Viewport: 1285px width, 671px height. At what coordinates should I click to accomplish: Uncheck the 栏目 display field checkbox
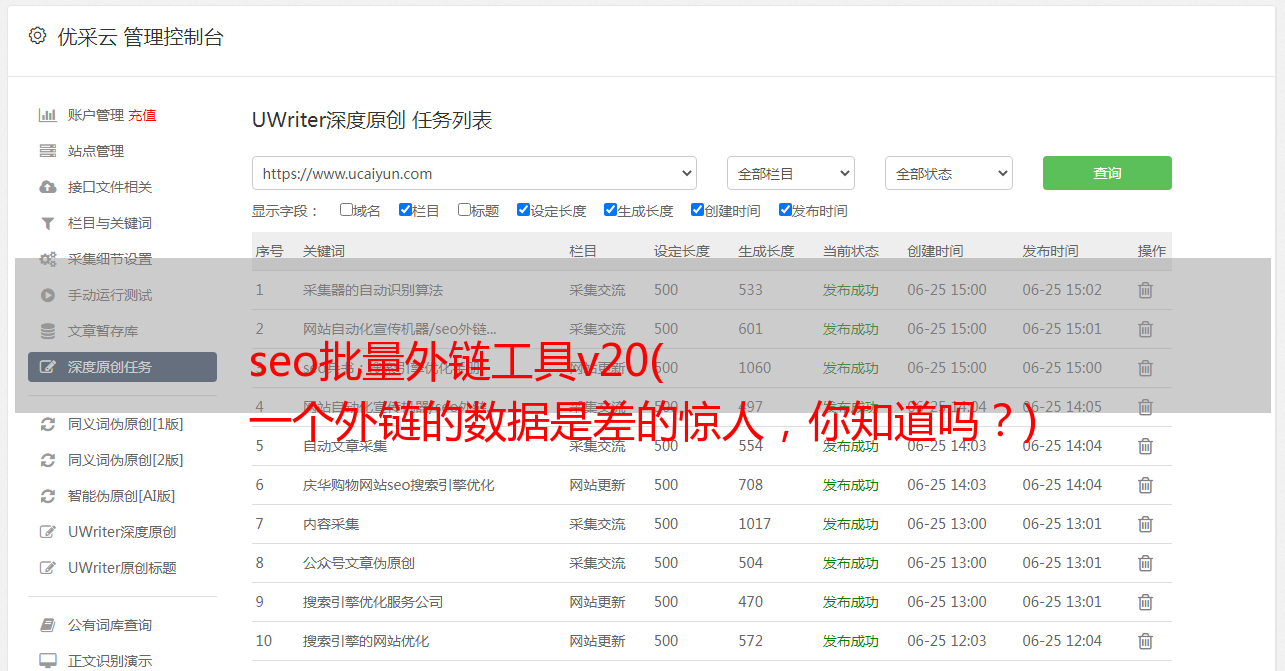point(405,210)
